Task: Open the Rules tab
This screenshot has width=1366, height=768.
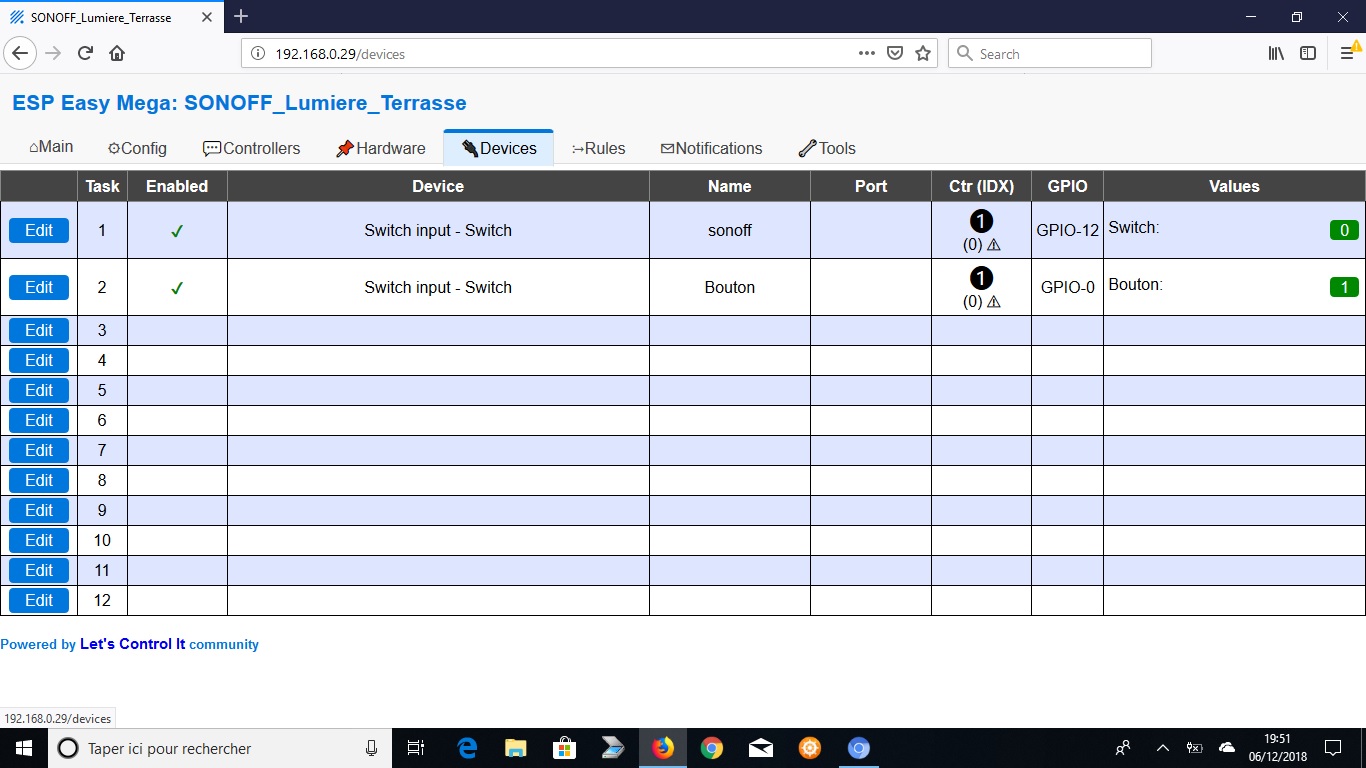Action: pos(598,148)
